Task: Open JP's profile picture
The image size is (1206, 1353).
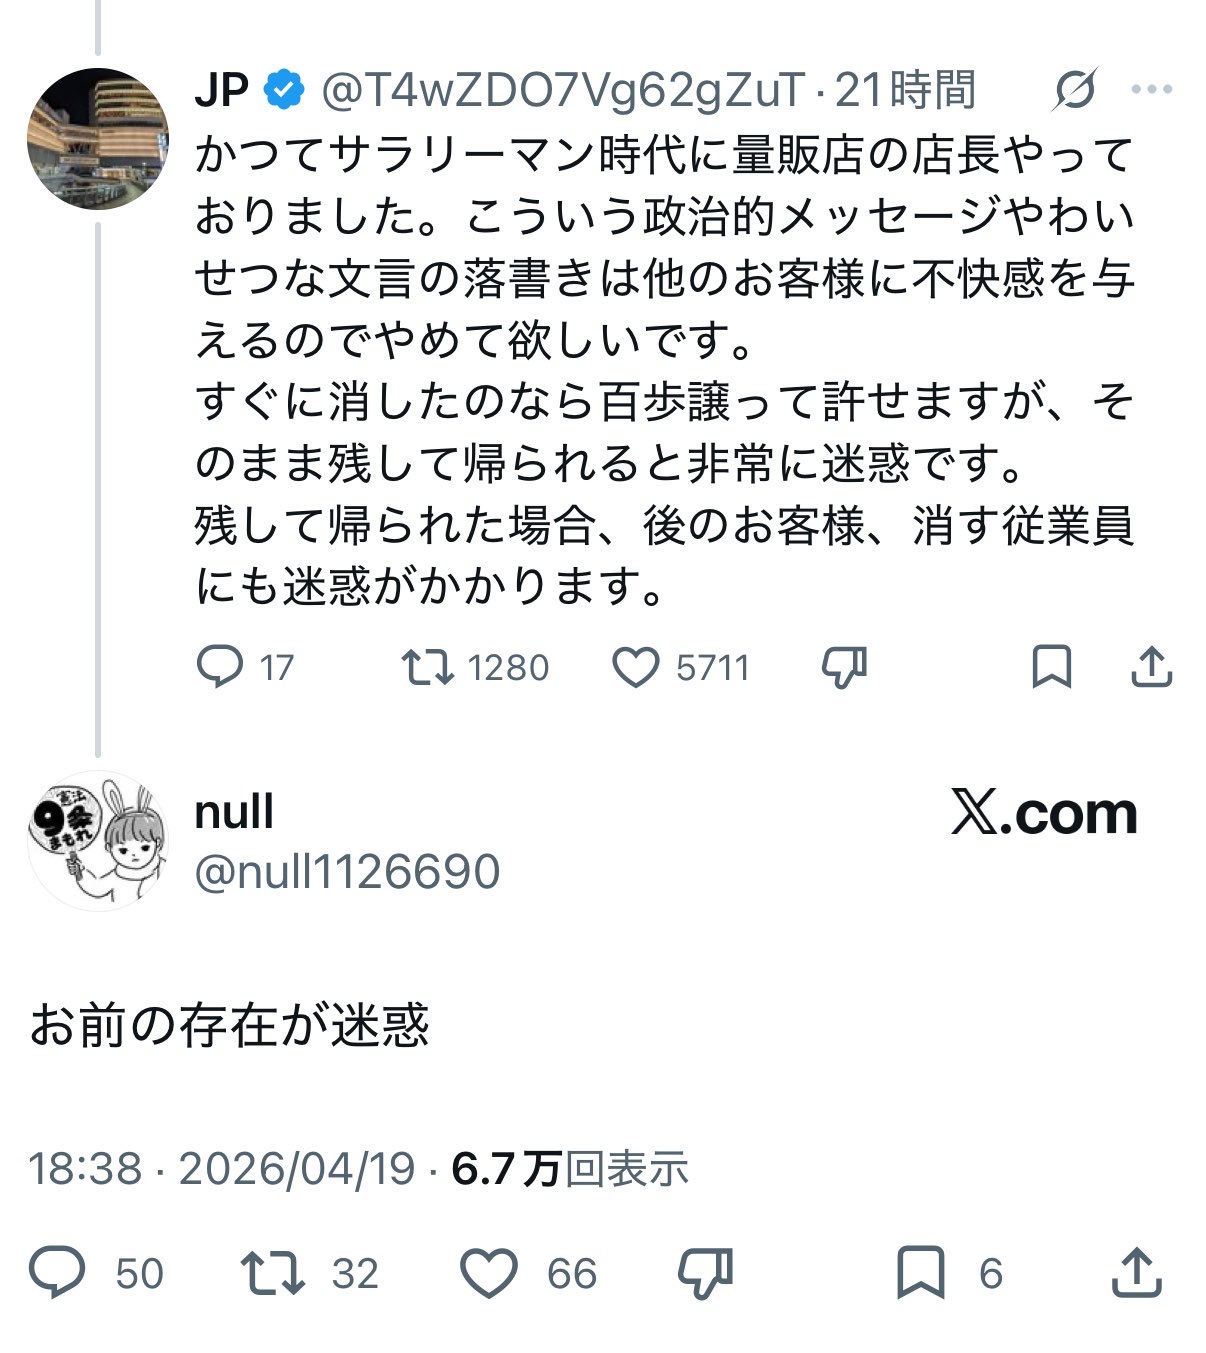Action: click(x=97, y=139)
